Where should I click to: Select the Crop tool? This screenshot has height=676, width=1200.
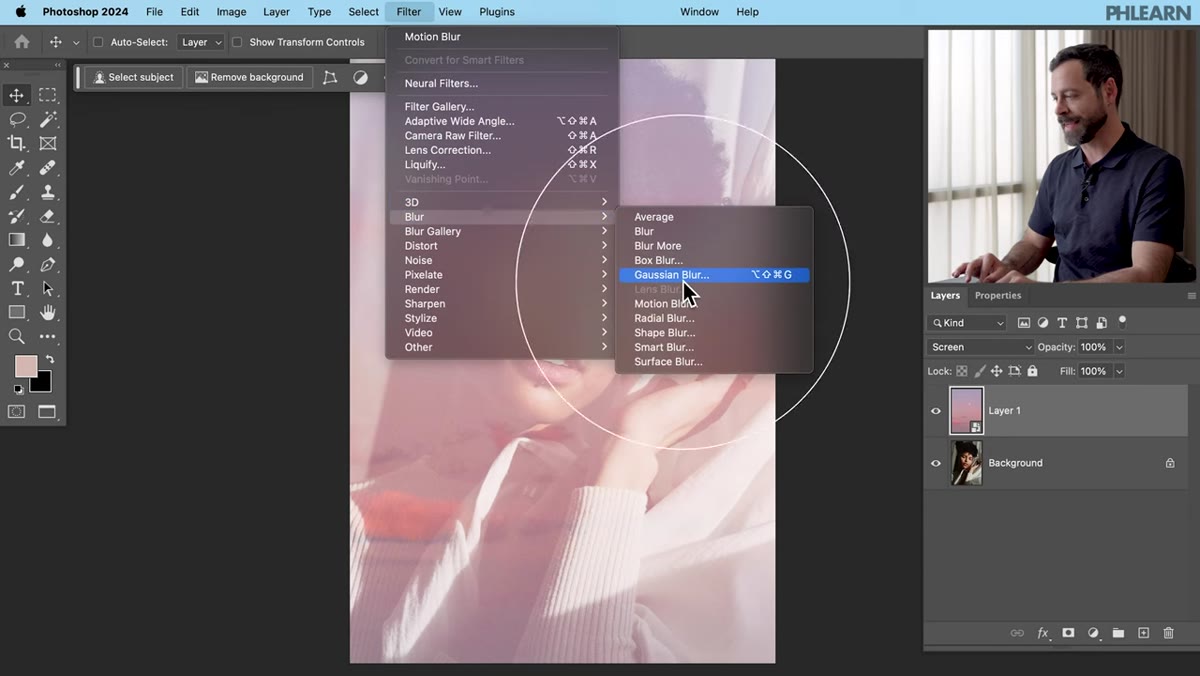[17, 143]
